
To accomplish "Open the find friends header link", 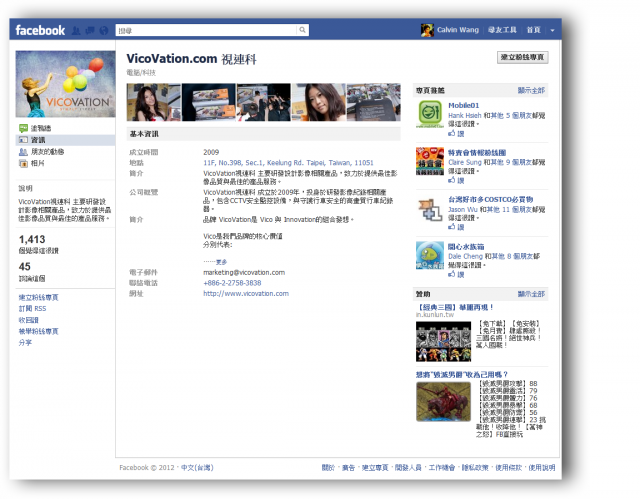I will coord(502,30).
